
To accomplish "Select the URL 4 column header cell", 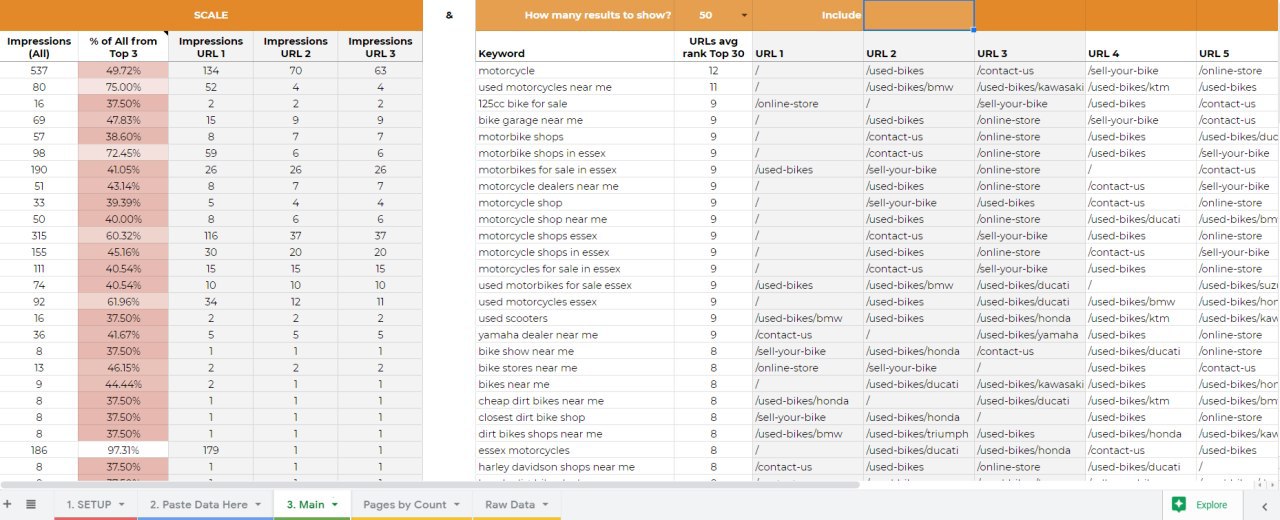I will (x=1141, y=47).
